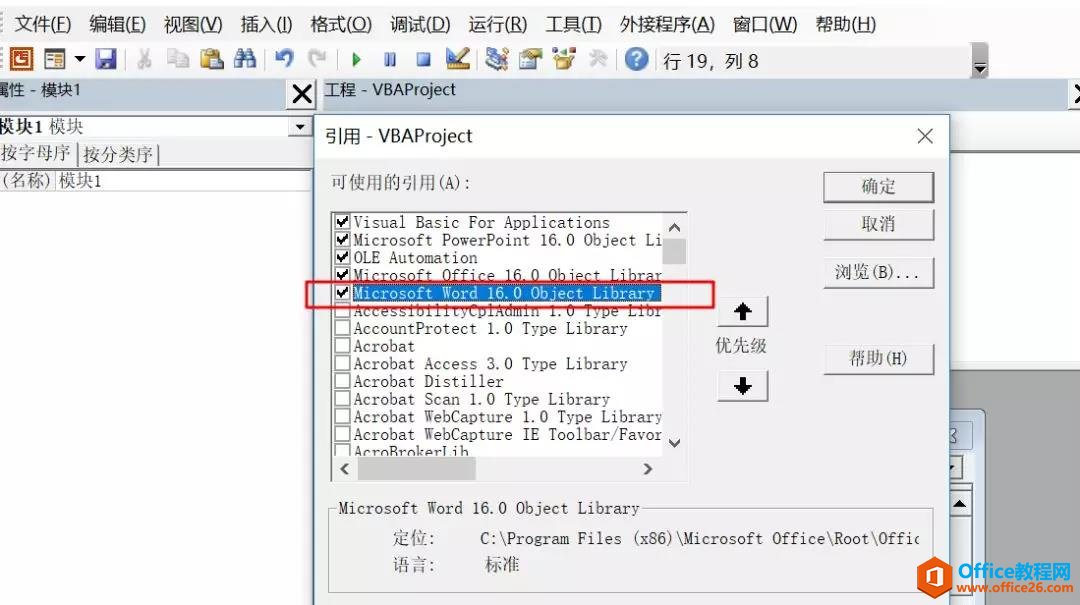Uncheck OLE Automation reference
The width and height of the screenshot is (1080, 605).
click(x=342, y=257)
